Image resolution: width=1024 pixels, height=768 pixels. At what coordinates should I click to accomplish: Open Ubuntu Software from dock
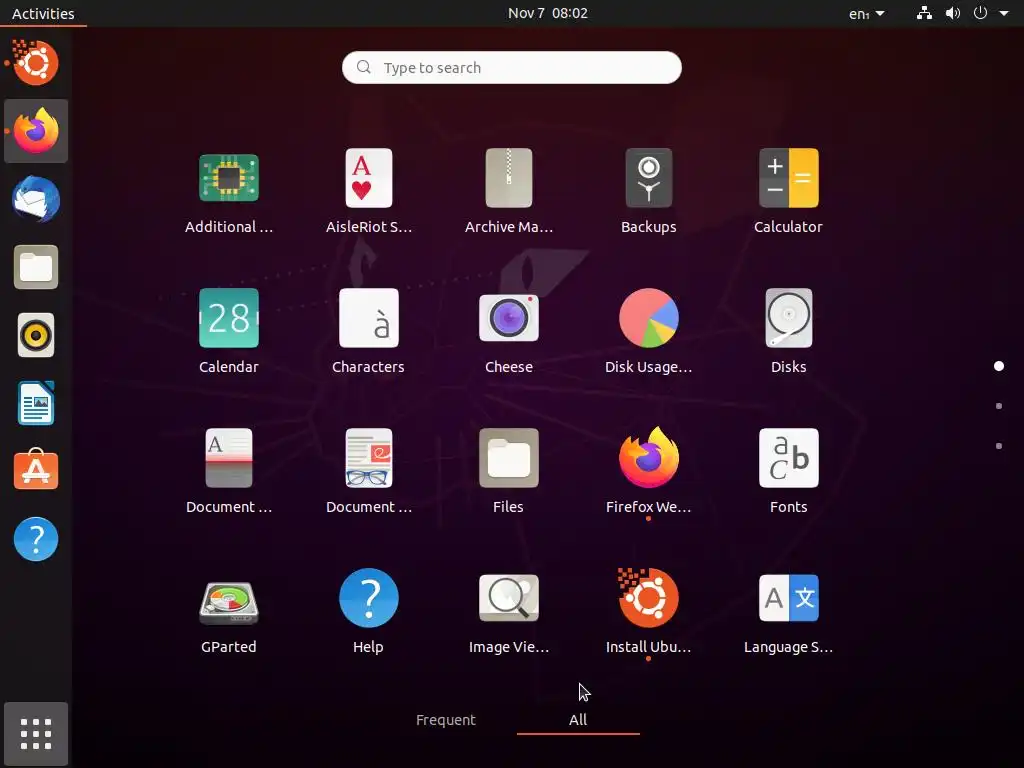click(36, 470)
